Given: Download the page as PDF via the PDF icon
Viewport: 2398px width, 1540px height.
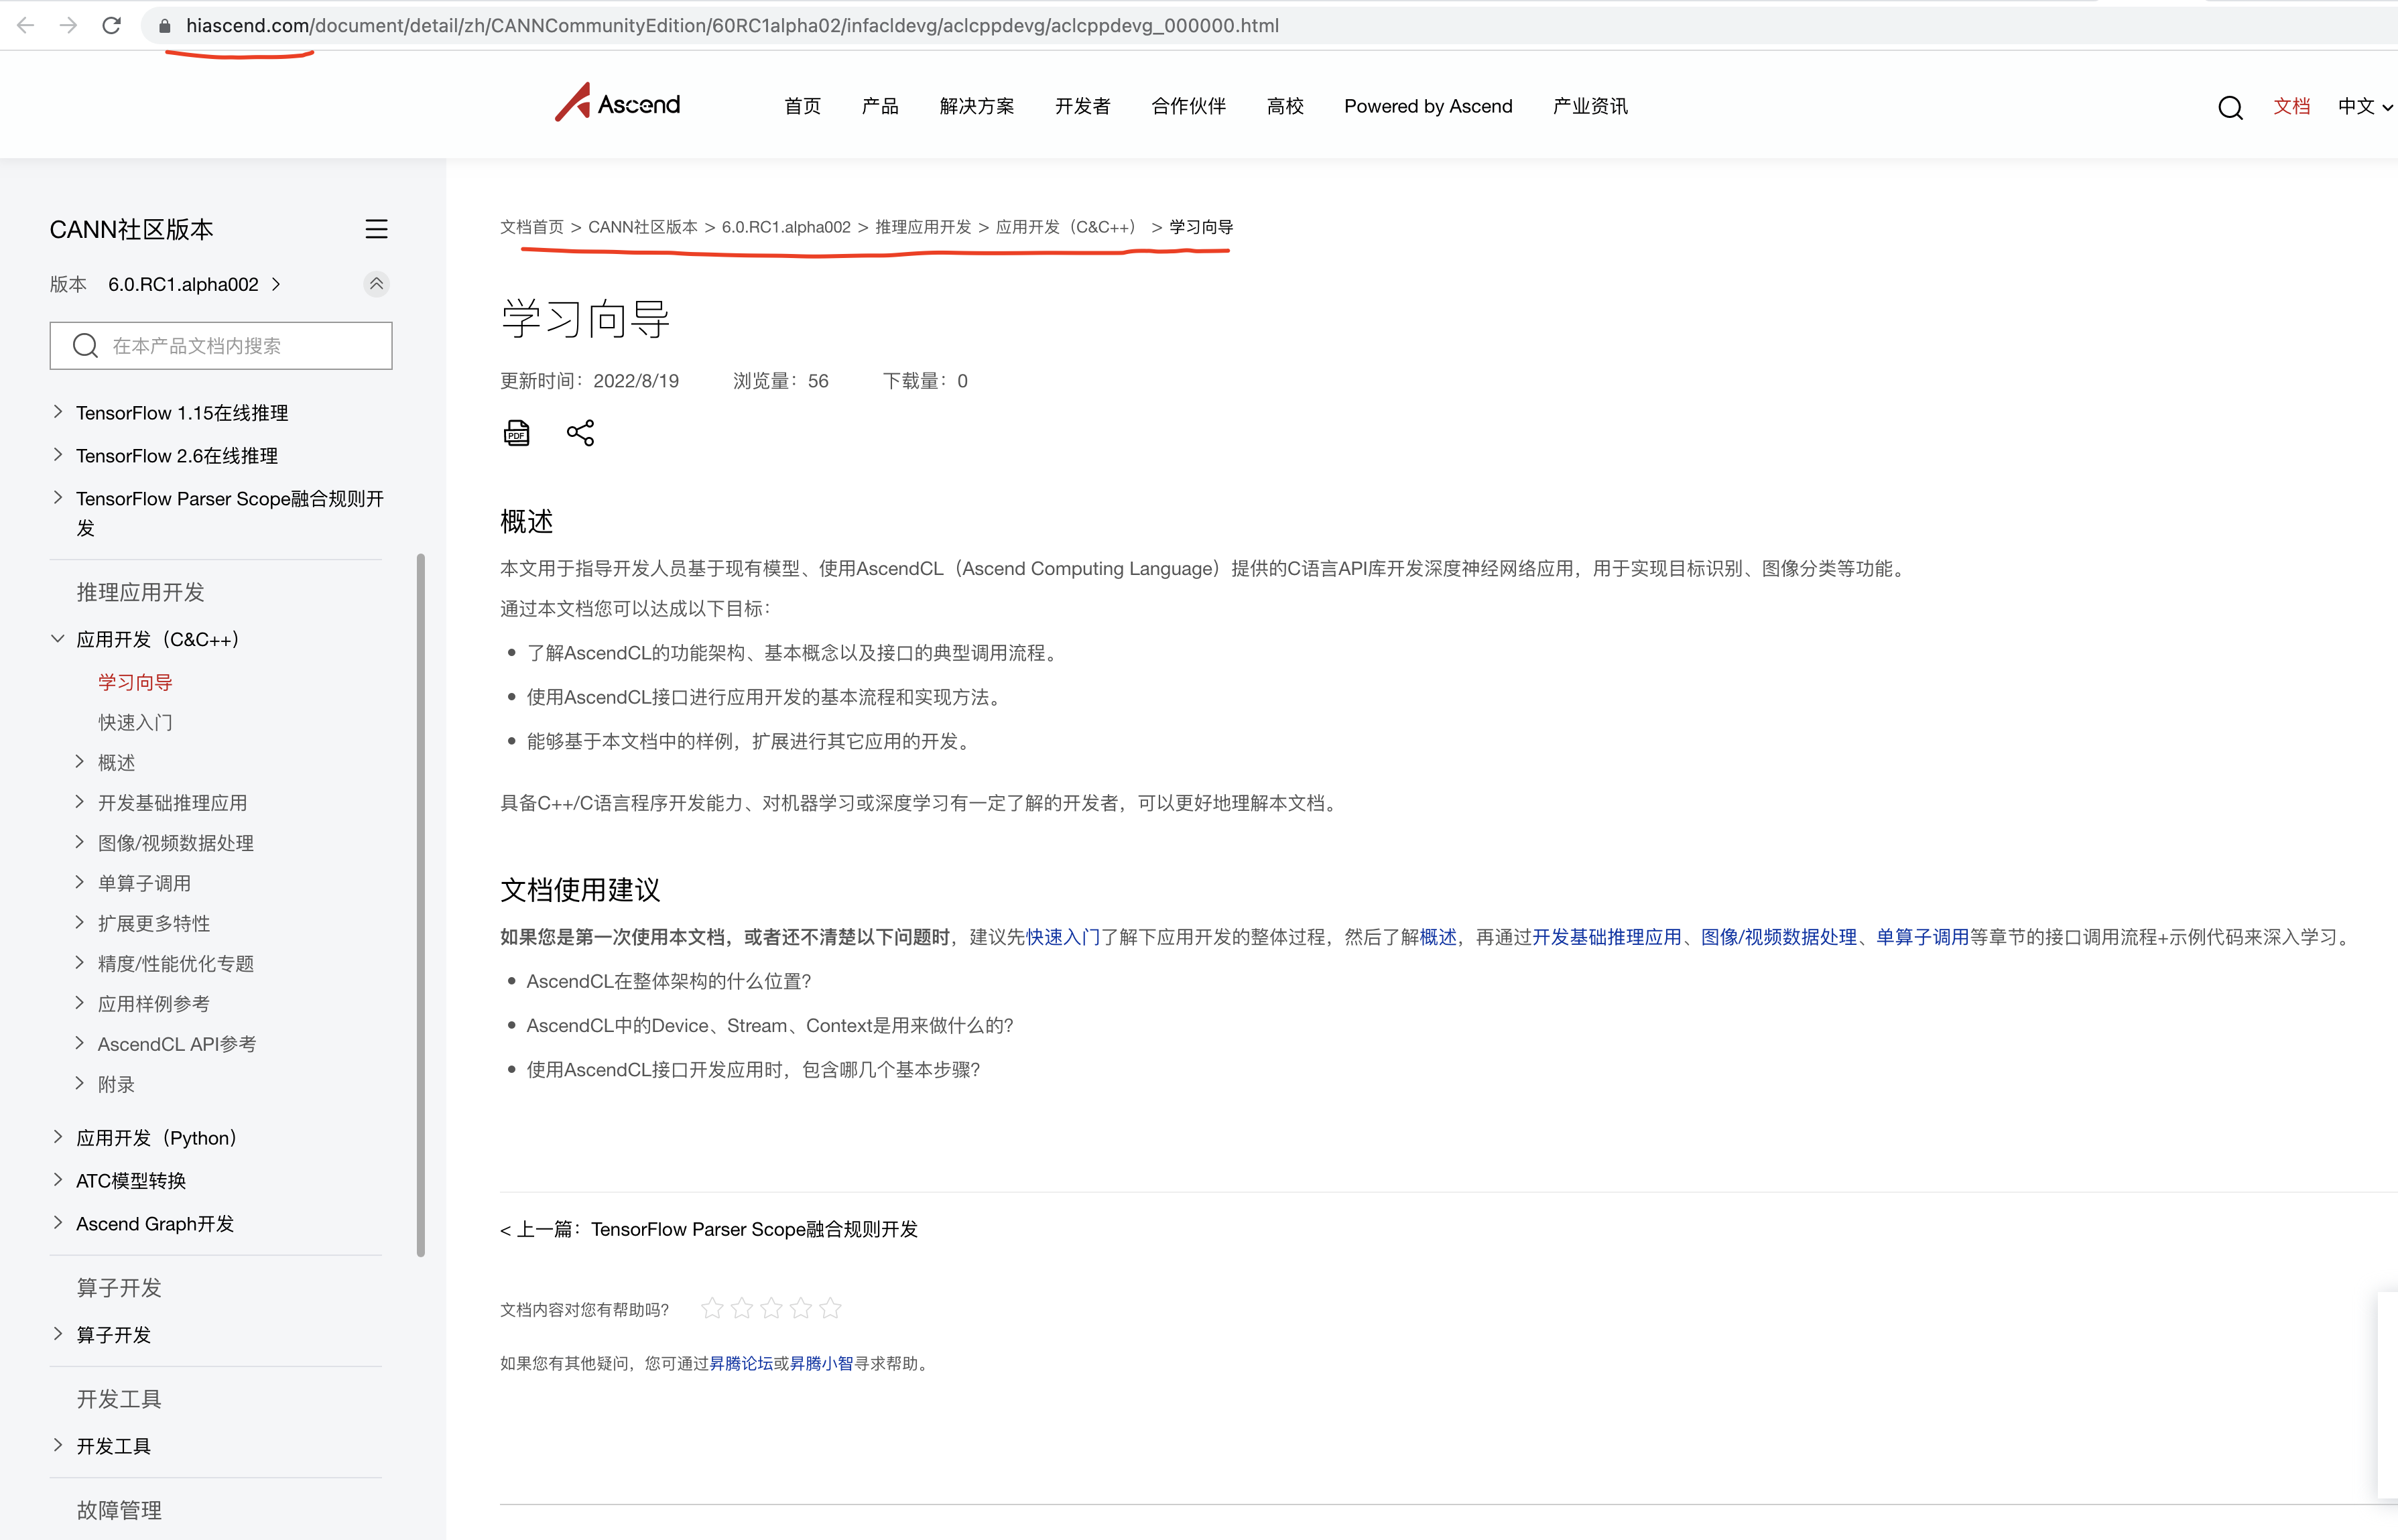Looking at the screenshot, I should [x=517, y=432].
